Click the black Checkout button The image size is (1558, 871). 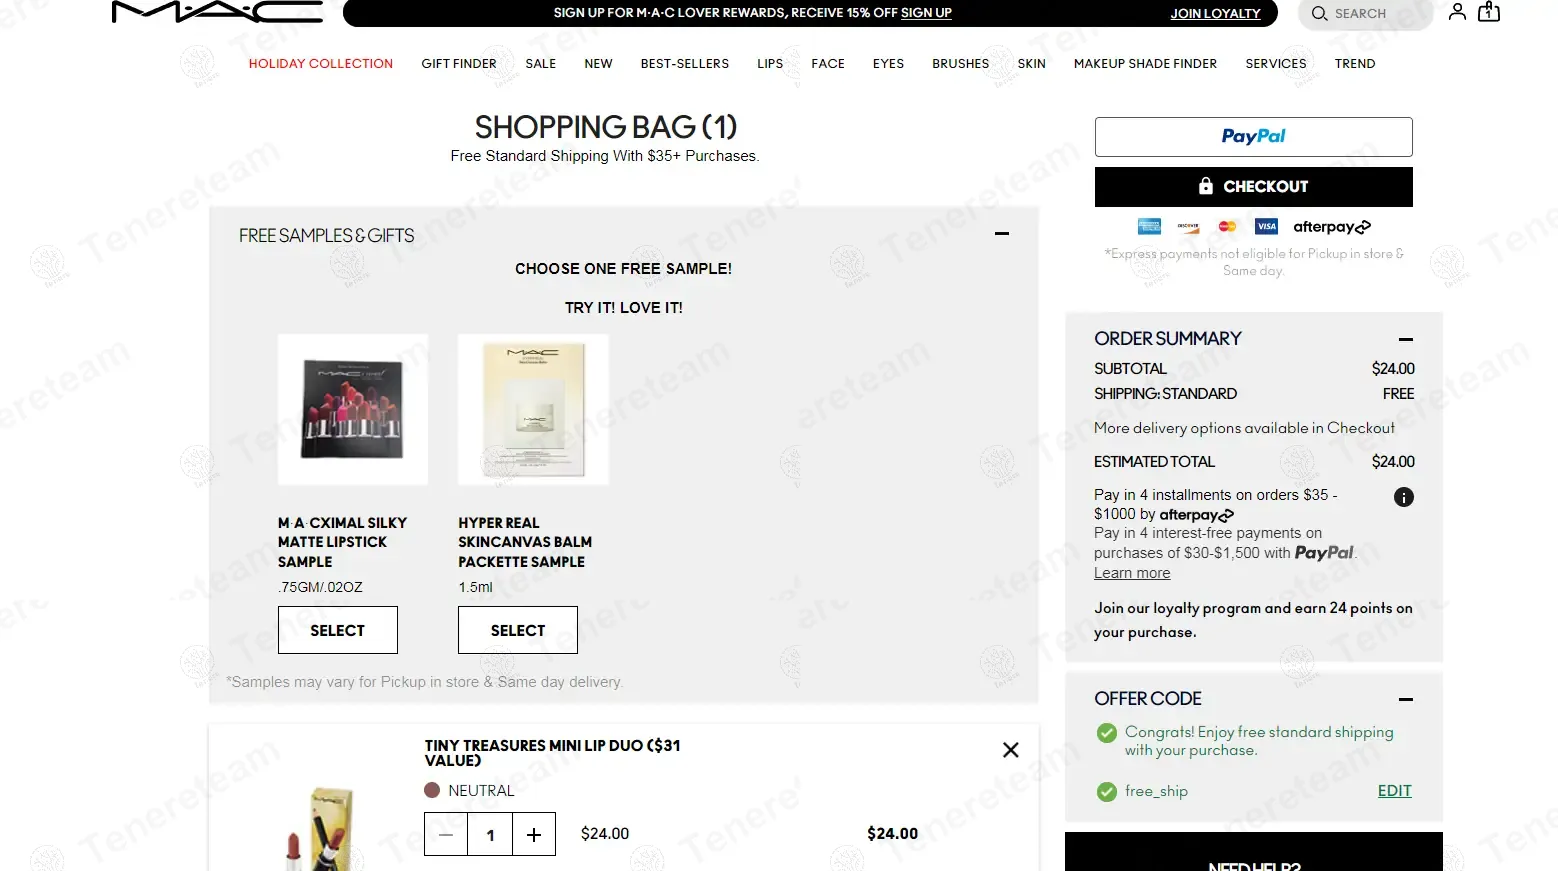pyautogui.click(x=1254, y=187)
